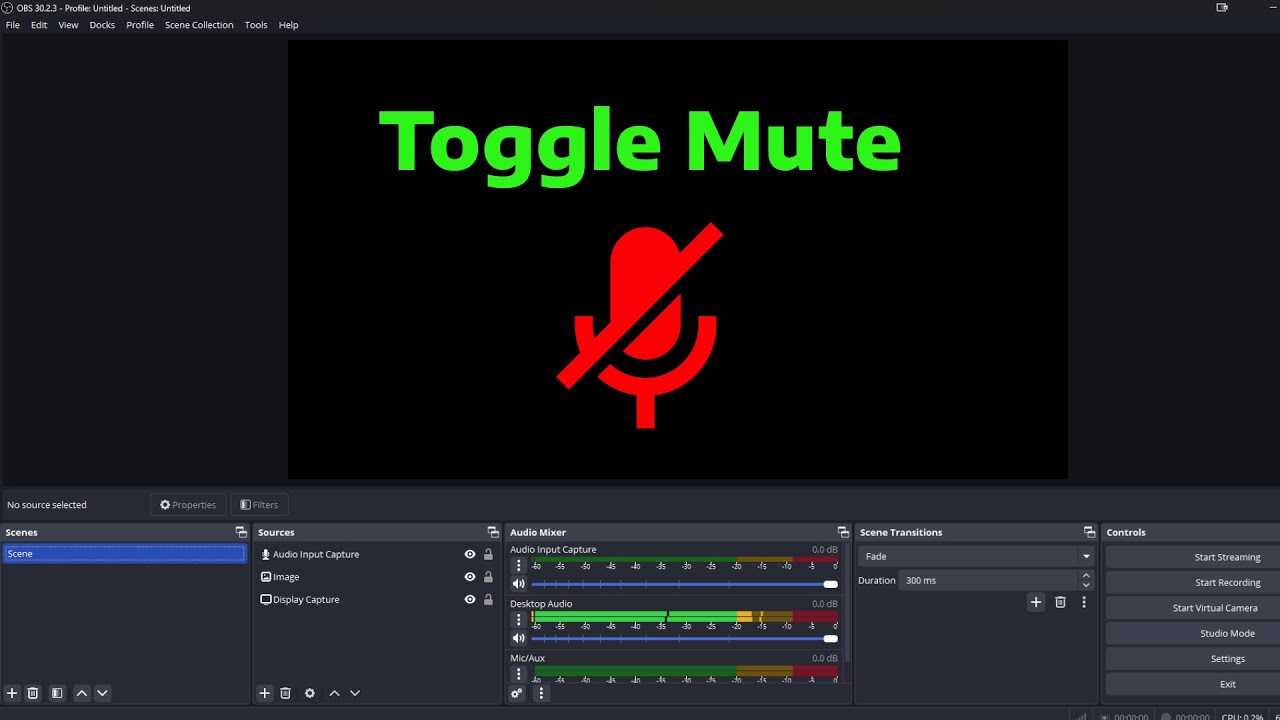Hide Audio Input Capture source with eye icon
Screen dimensions: 1280x720
(x=470, y=554)
